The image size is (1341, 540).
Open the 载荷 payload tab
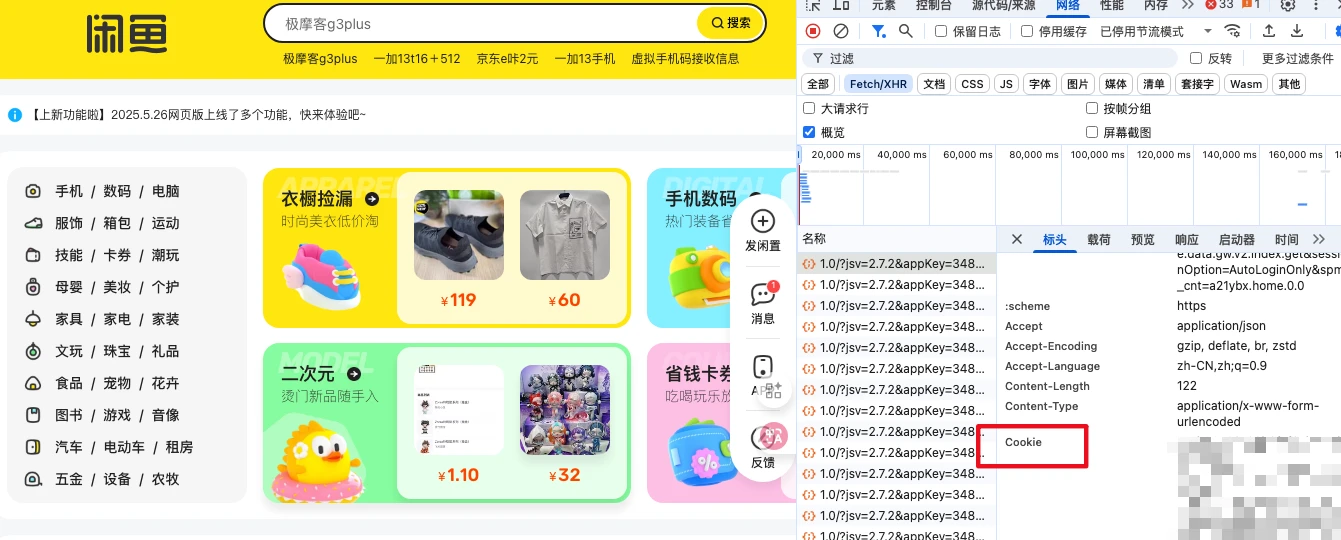click(1099, 240)
